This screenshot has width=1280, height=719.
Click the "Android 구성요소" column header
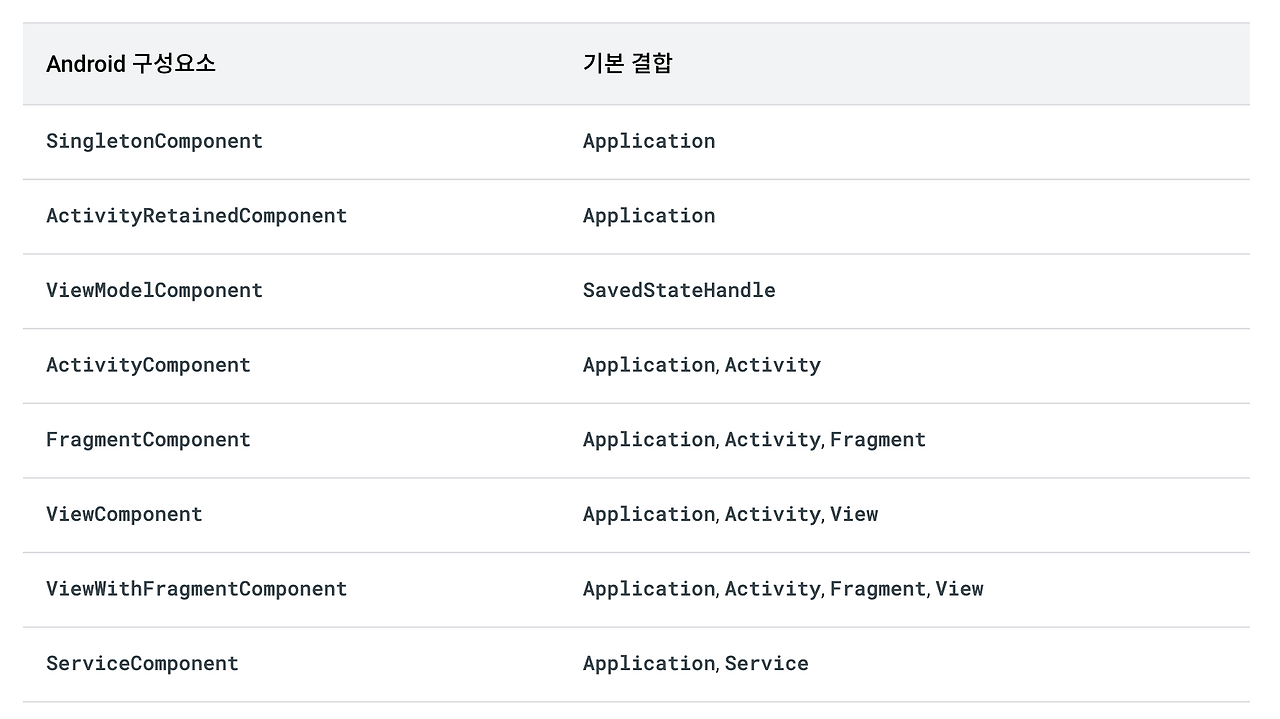(131, 64)
